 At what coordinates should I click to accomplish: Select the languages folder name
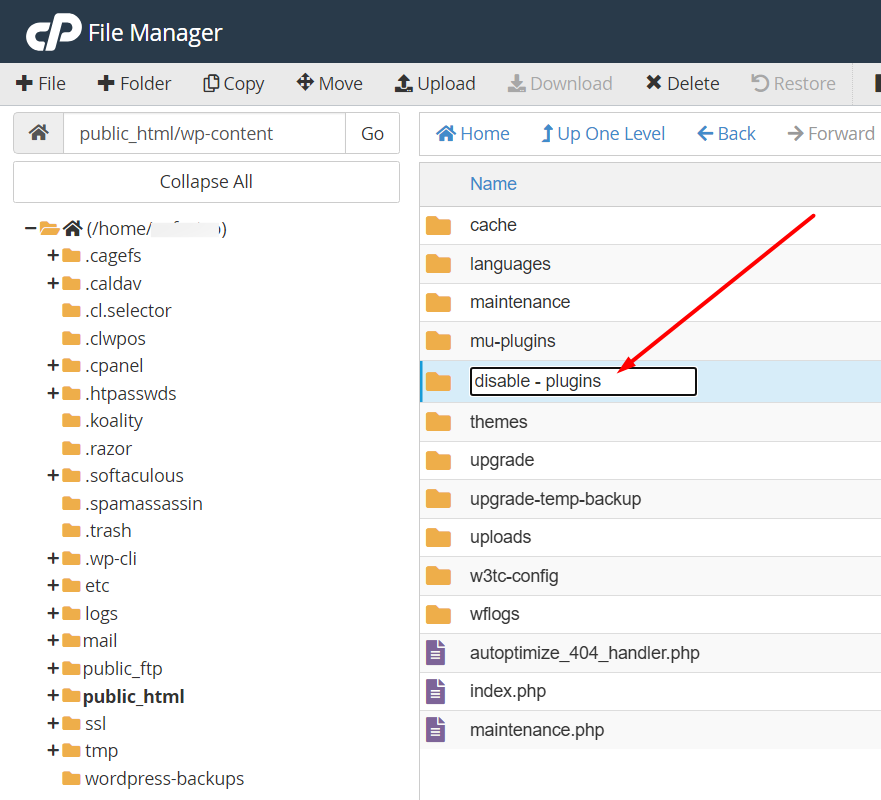[x=510, y=264]
